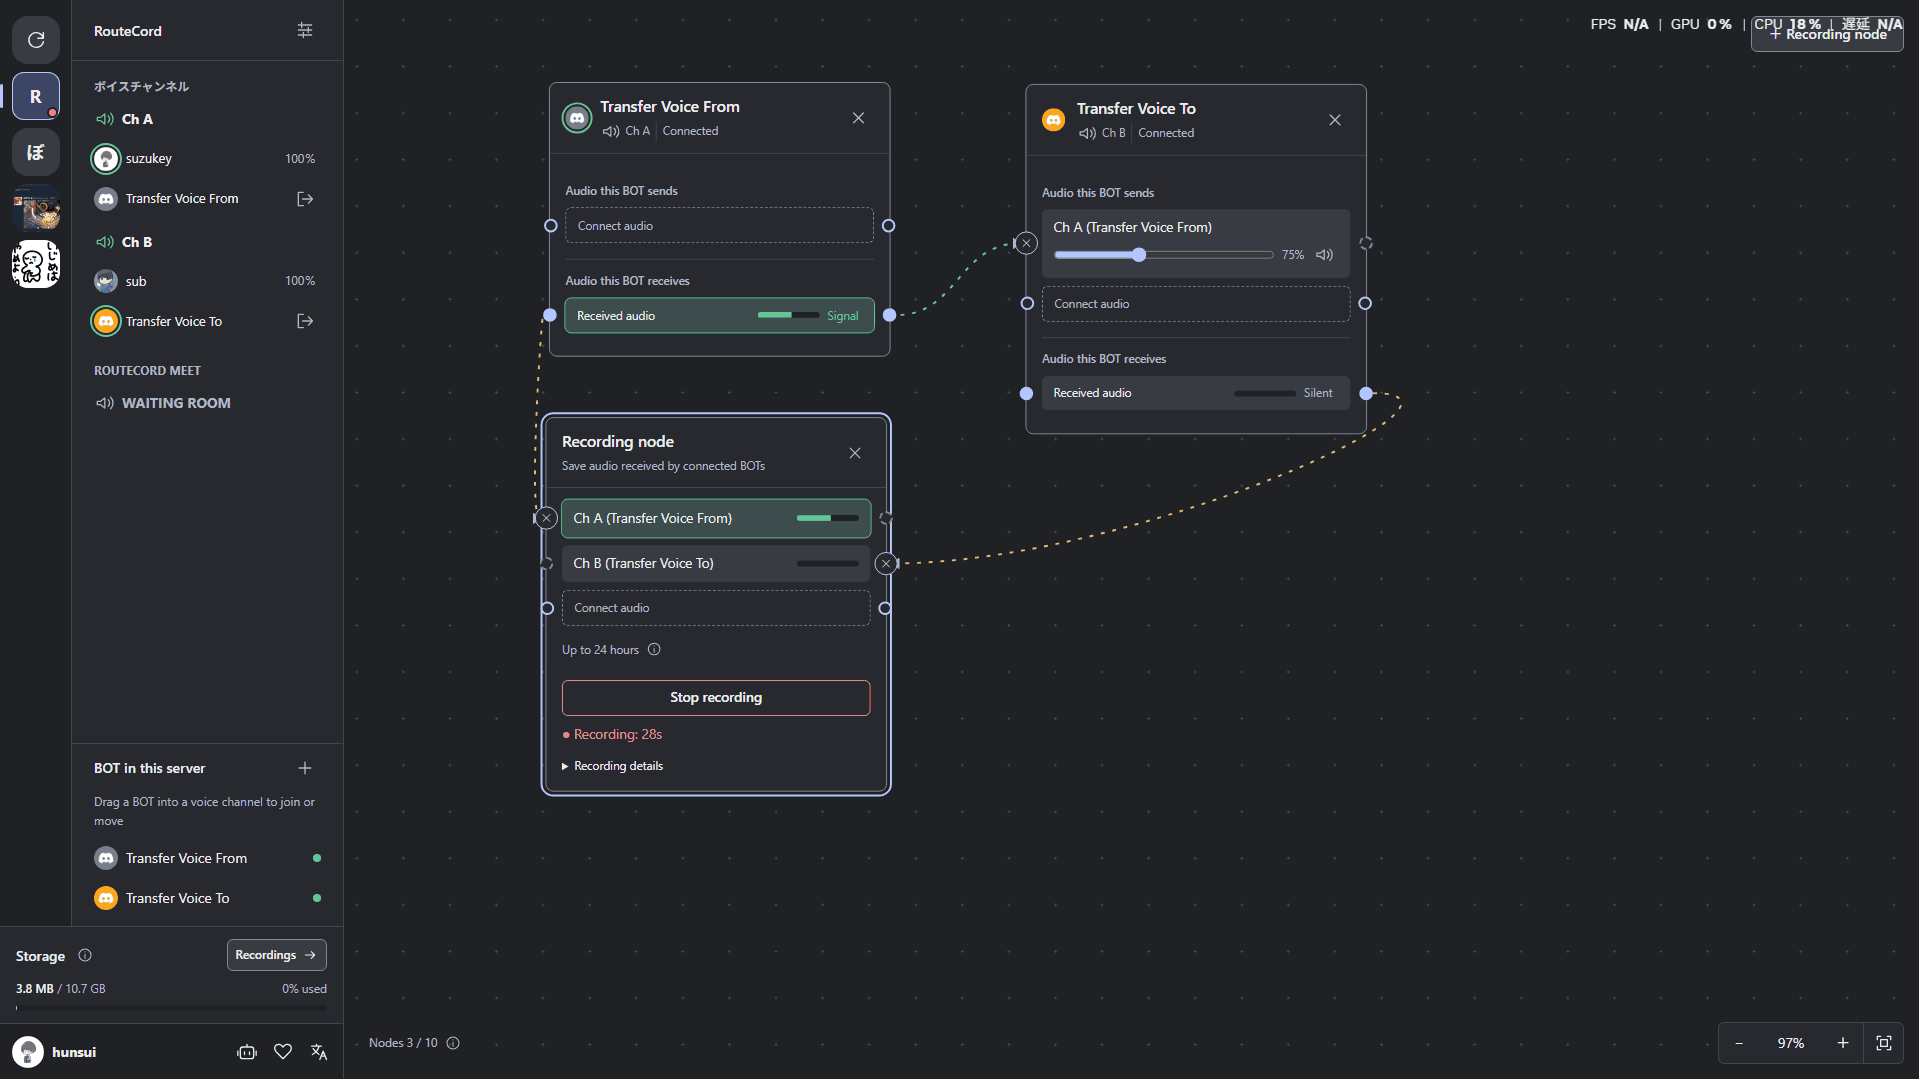Image resolution: width=1919 pixels, height=1079 pixels.
Task: Click the storage usage progress bar
Action: (x=171, y=1008)
